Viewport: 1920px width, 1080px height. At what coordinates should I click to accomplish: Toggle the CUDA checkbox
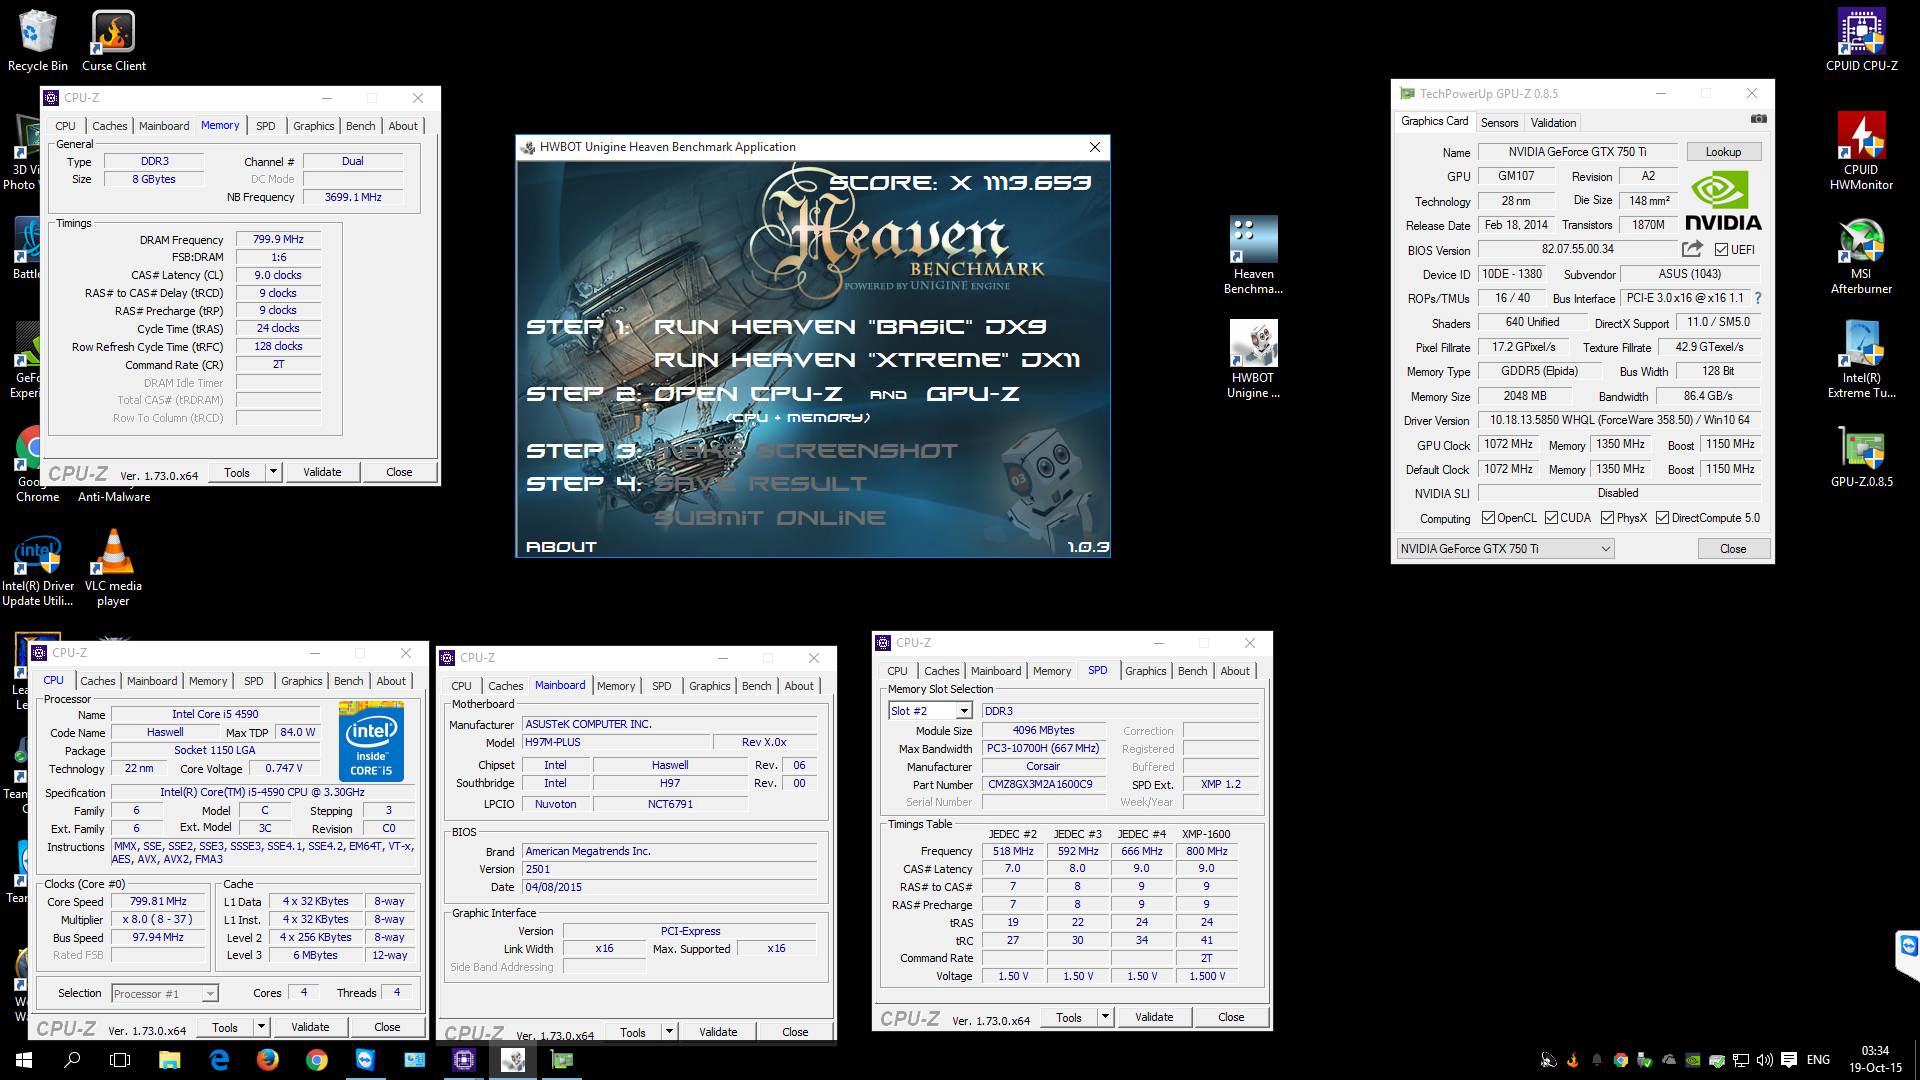click(x=1551, y=518)
